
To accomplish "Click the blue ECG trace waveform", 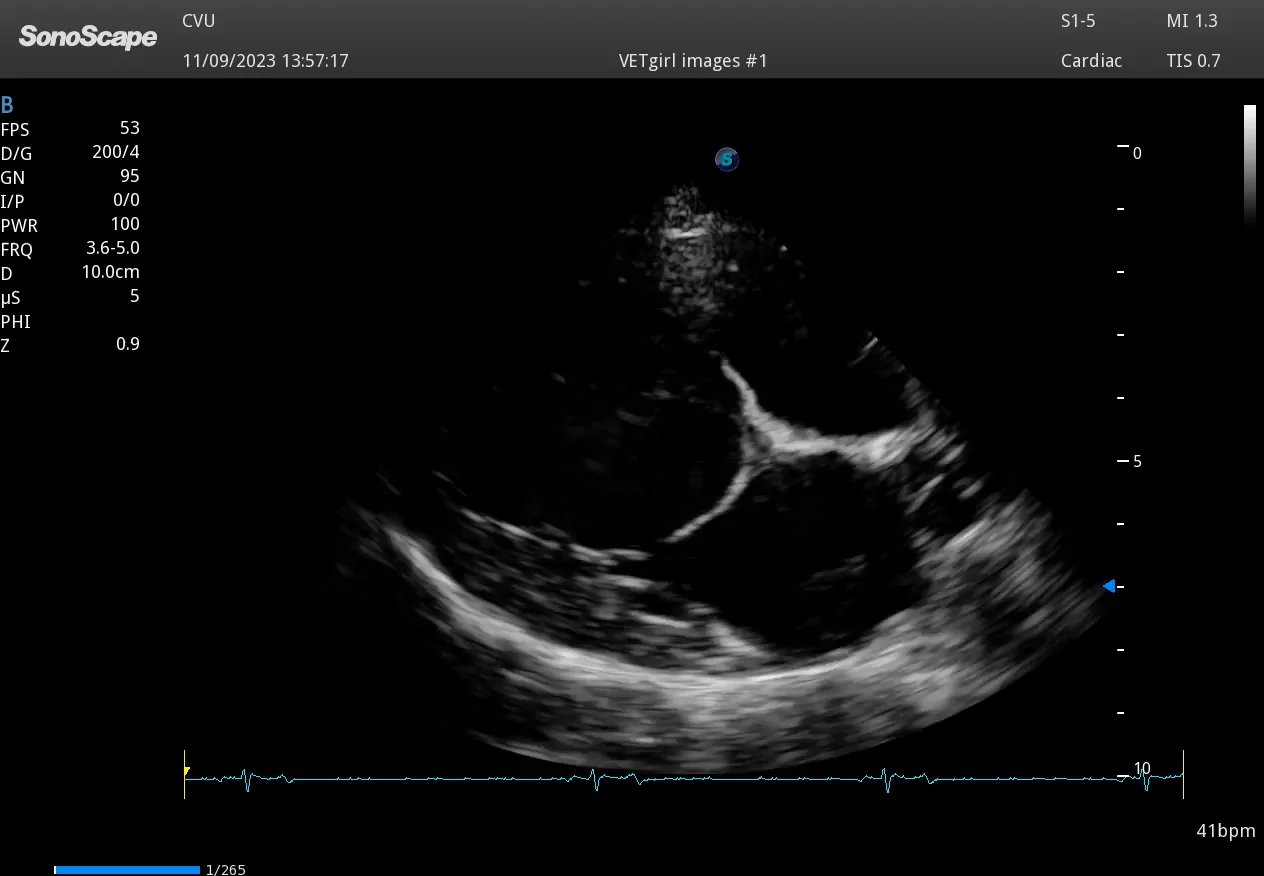I will [x=683, y=778].
